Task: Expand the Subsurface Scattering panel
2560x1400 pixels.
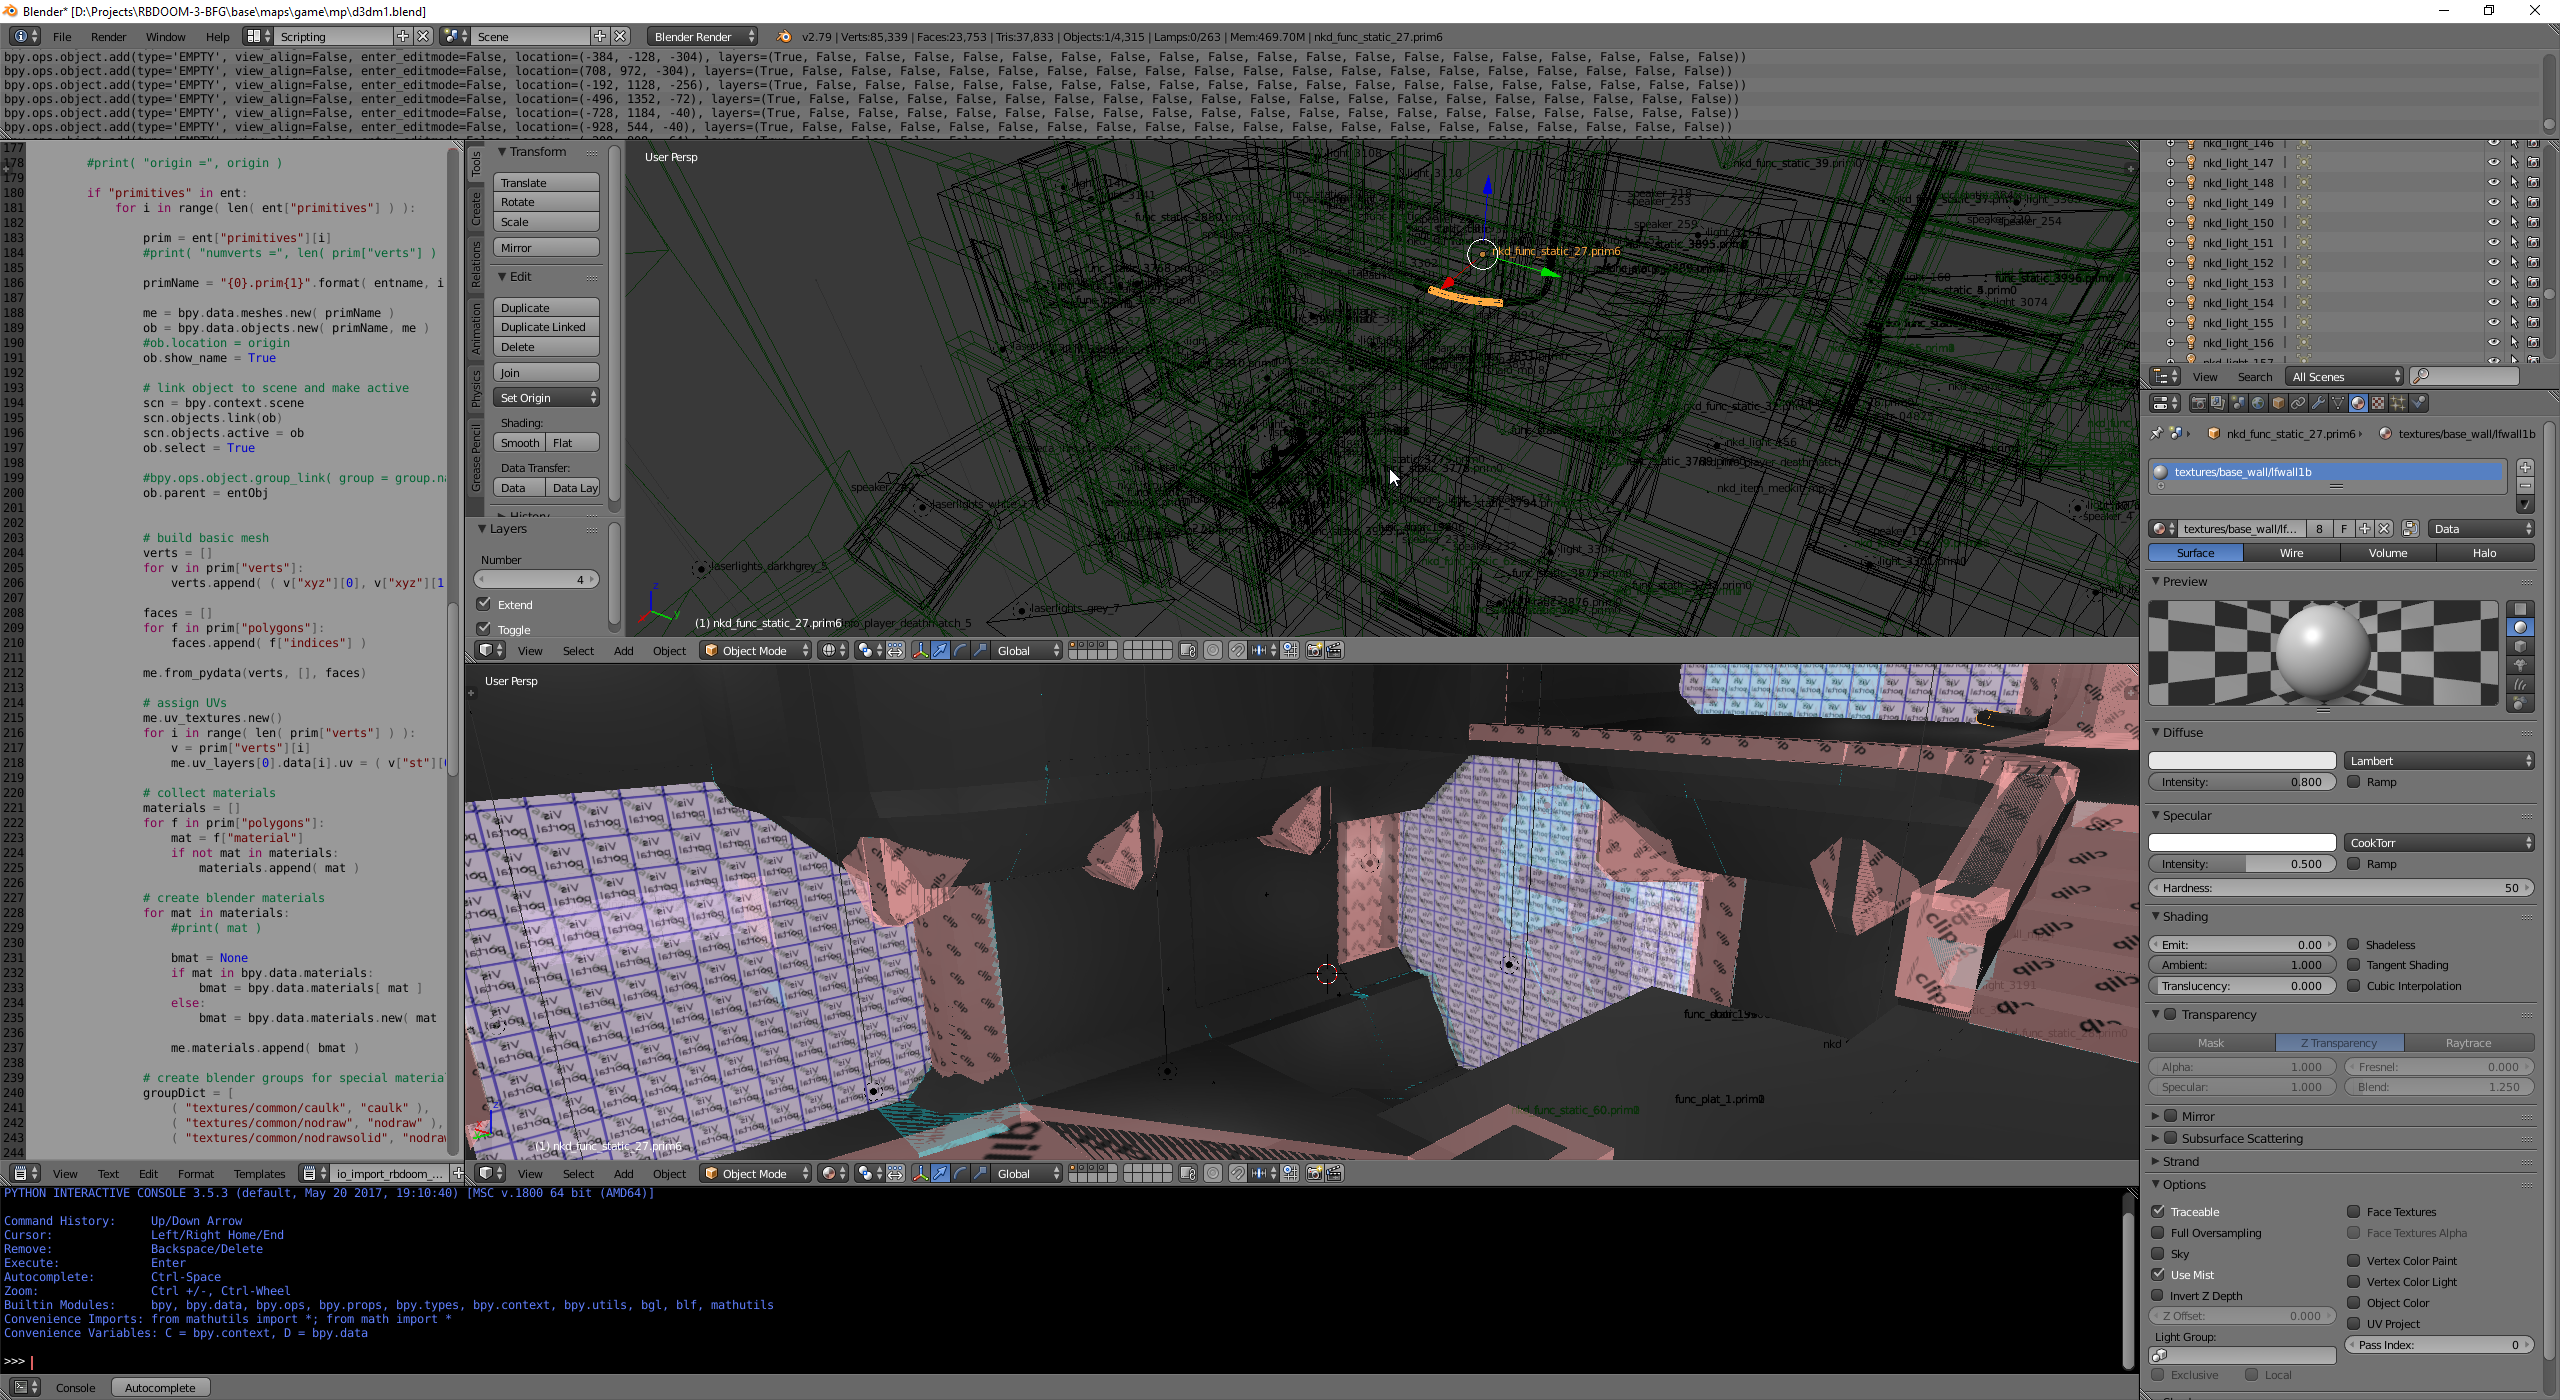Action: click(x=2241, y=1138)
